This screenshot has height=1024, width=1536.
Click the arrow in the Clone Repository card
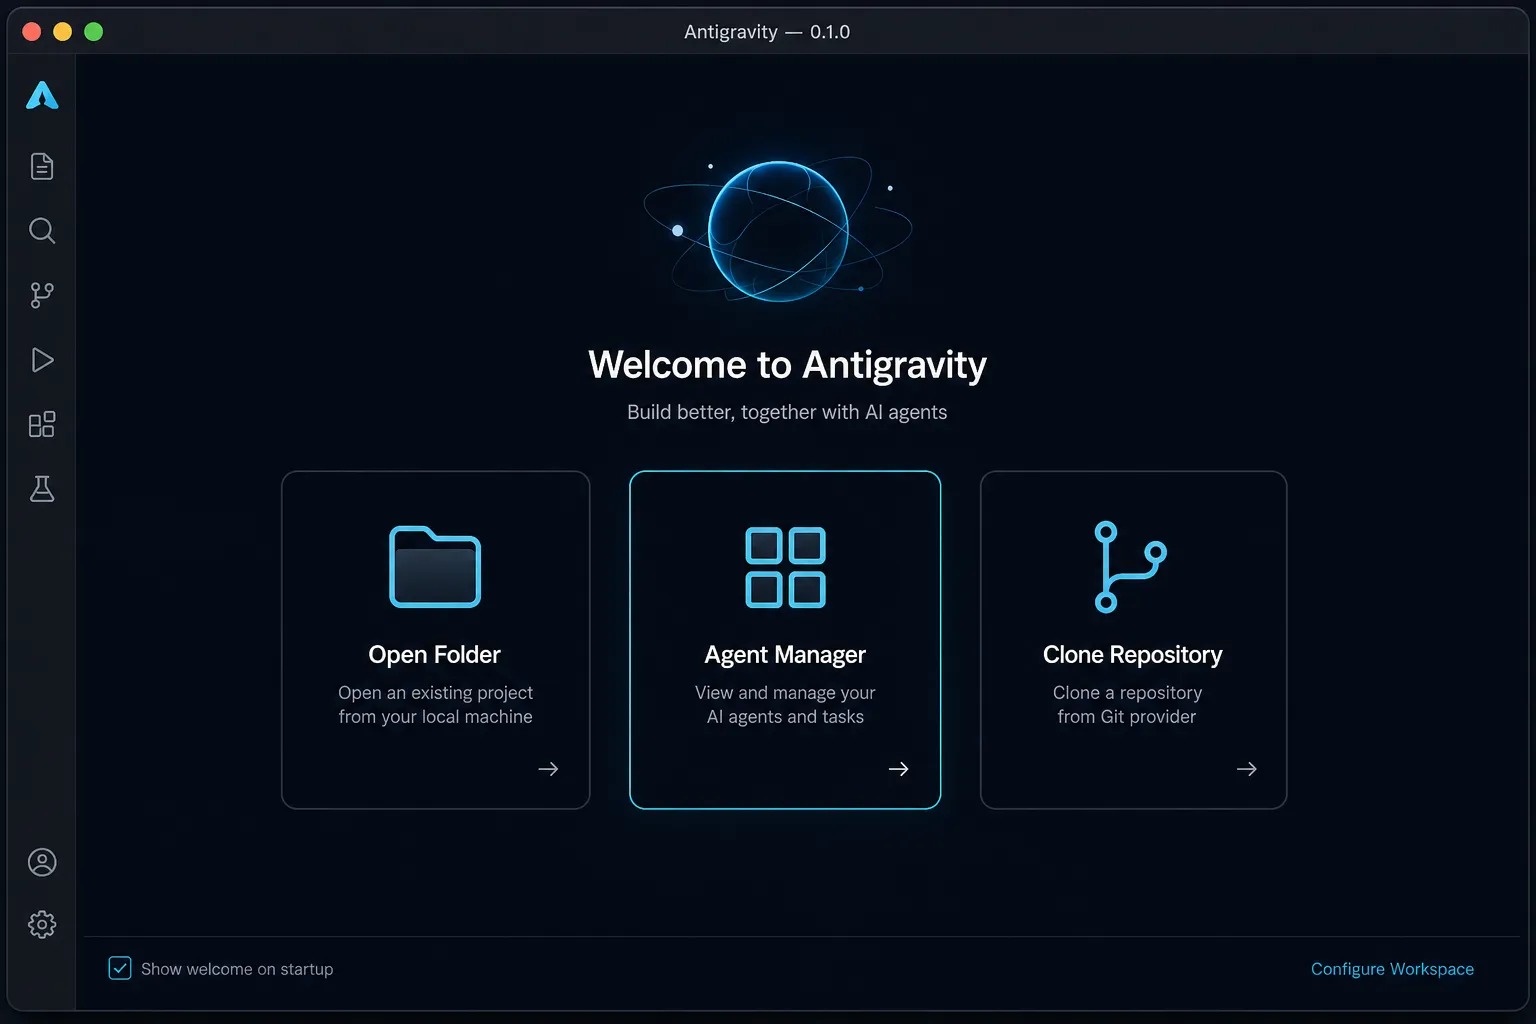tap(1246, 769)
